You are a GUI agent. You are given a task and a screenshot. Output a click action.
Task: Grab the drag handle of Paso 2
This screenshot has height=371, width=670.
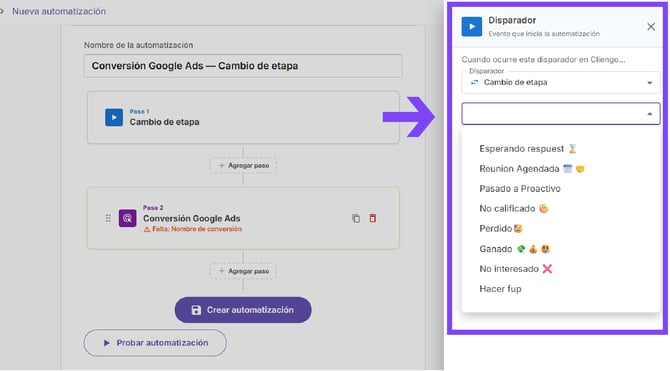click(x=108, y=218)
